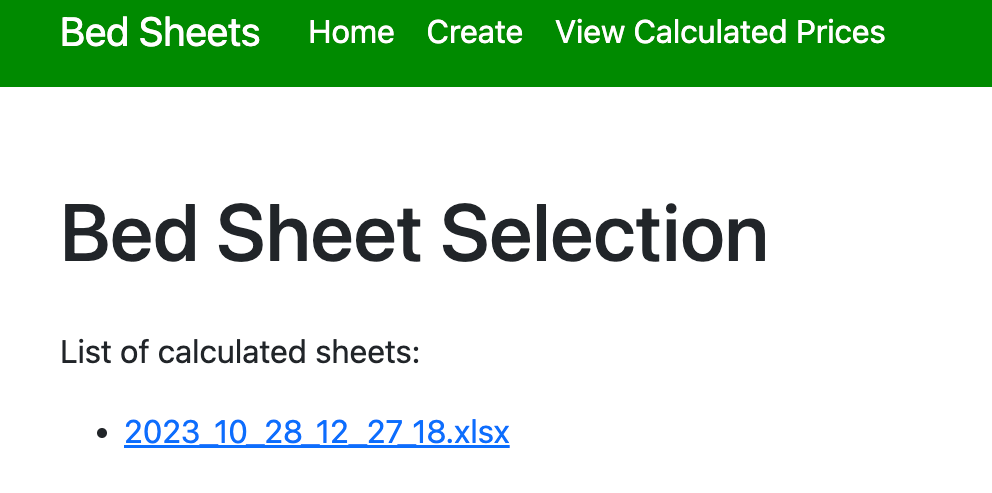
Task: Select the 'Create' navbar item
Action: [x=474, y=32]
